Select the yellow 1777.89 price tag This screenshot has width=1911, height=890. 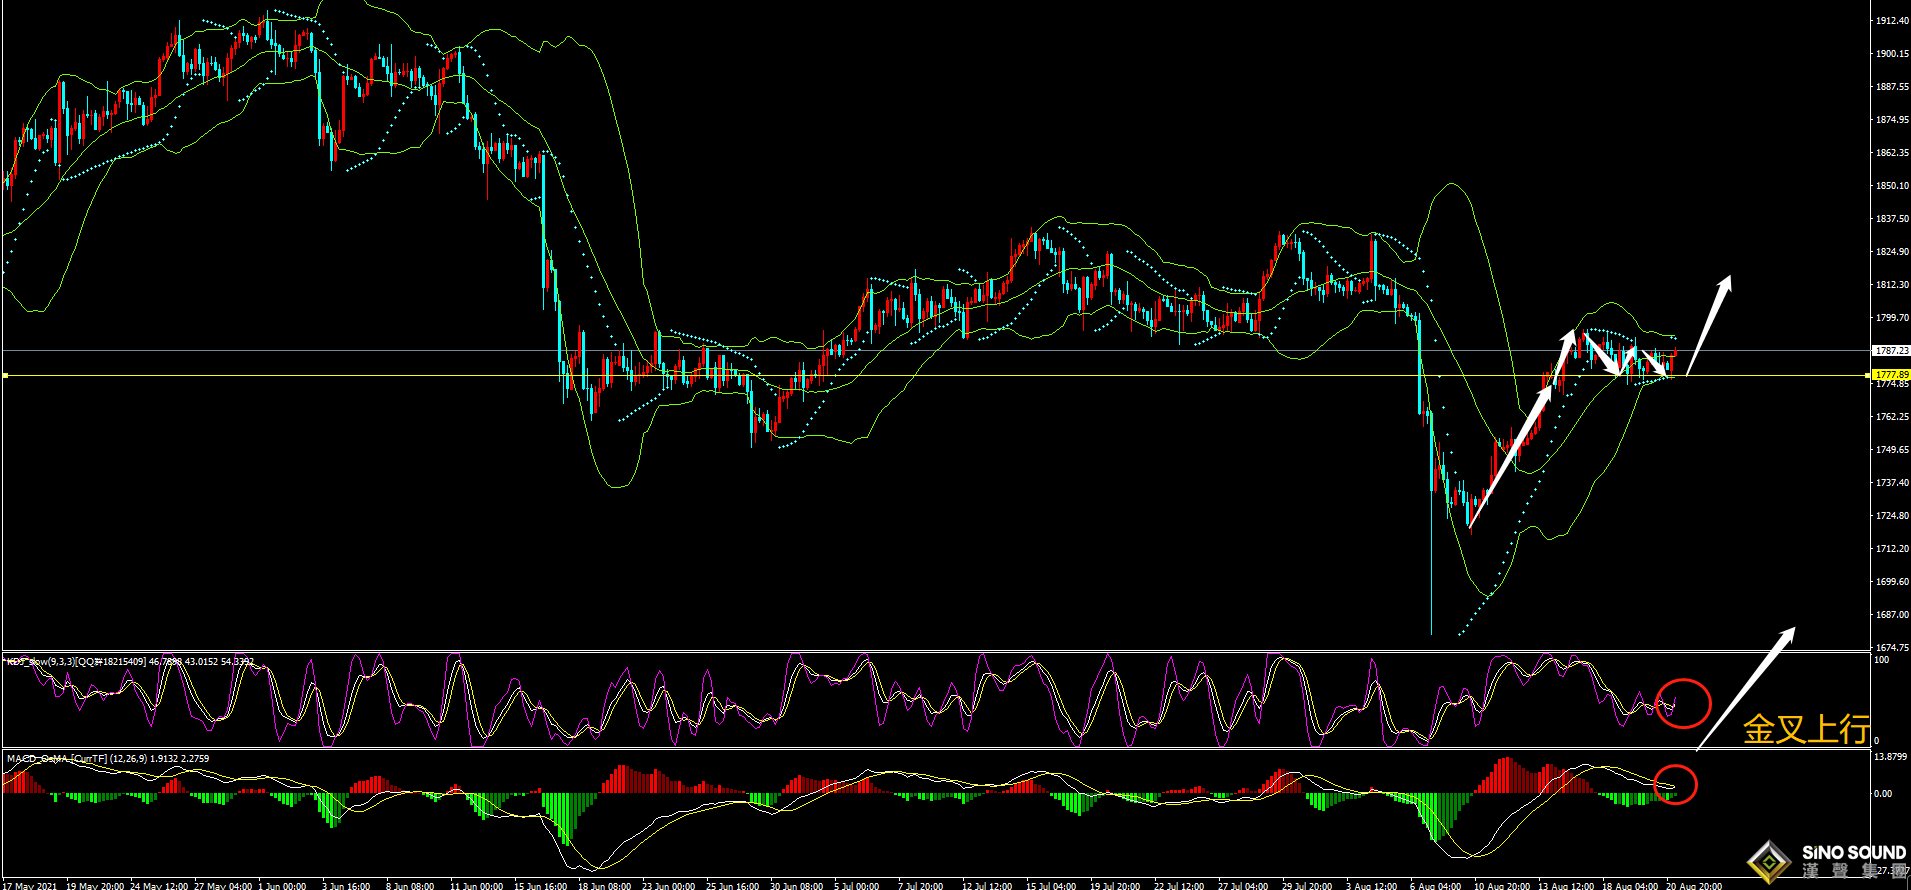point(1892,375)
